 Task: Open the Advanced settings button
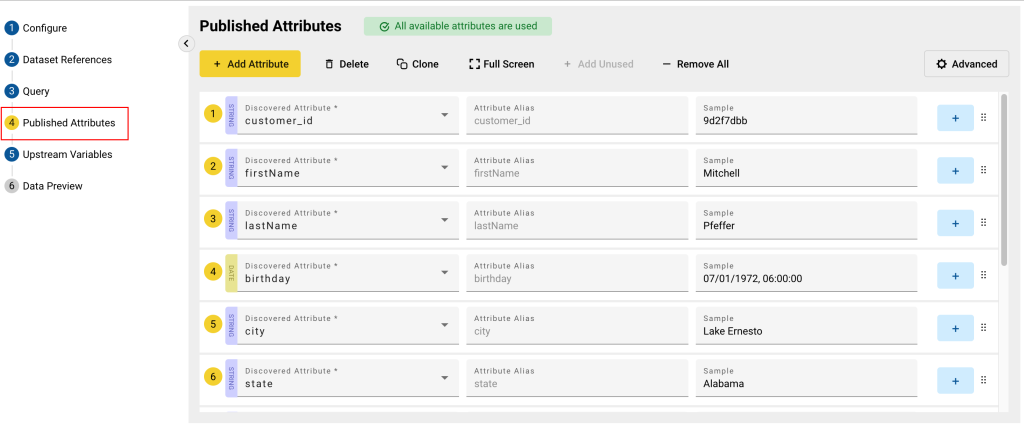966,64
